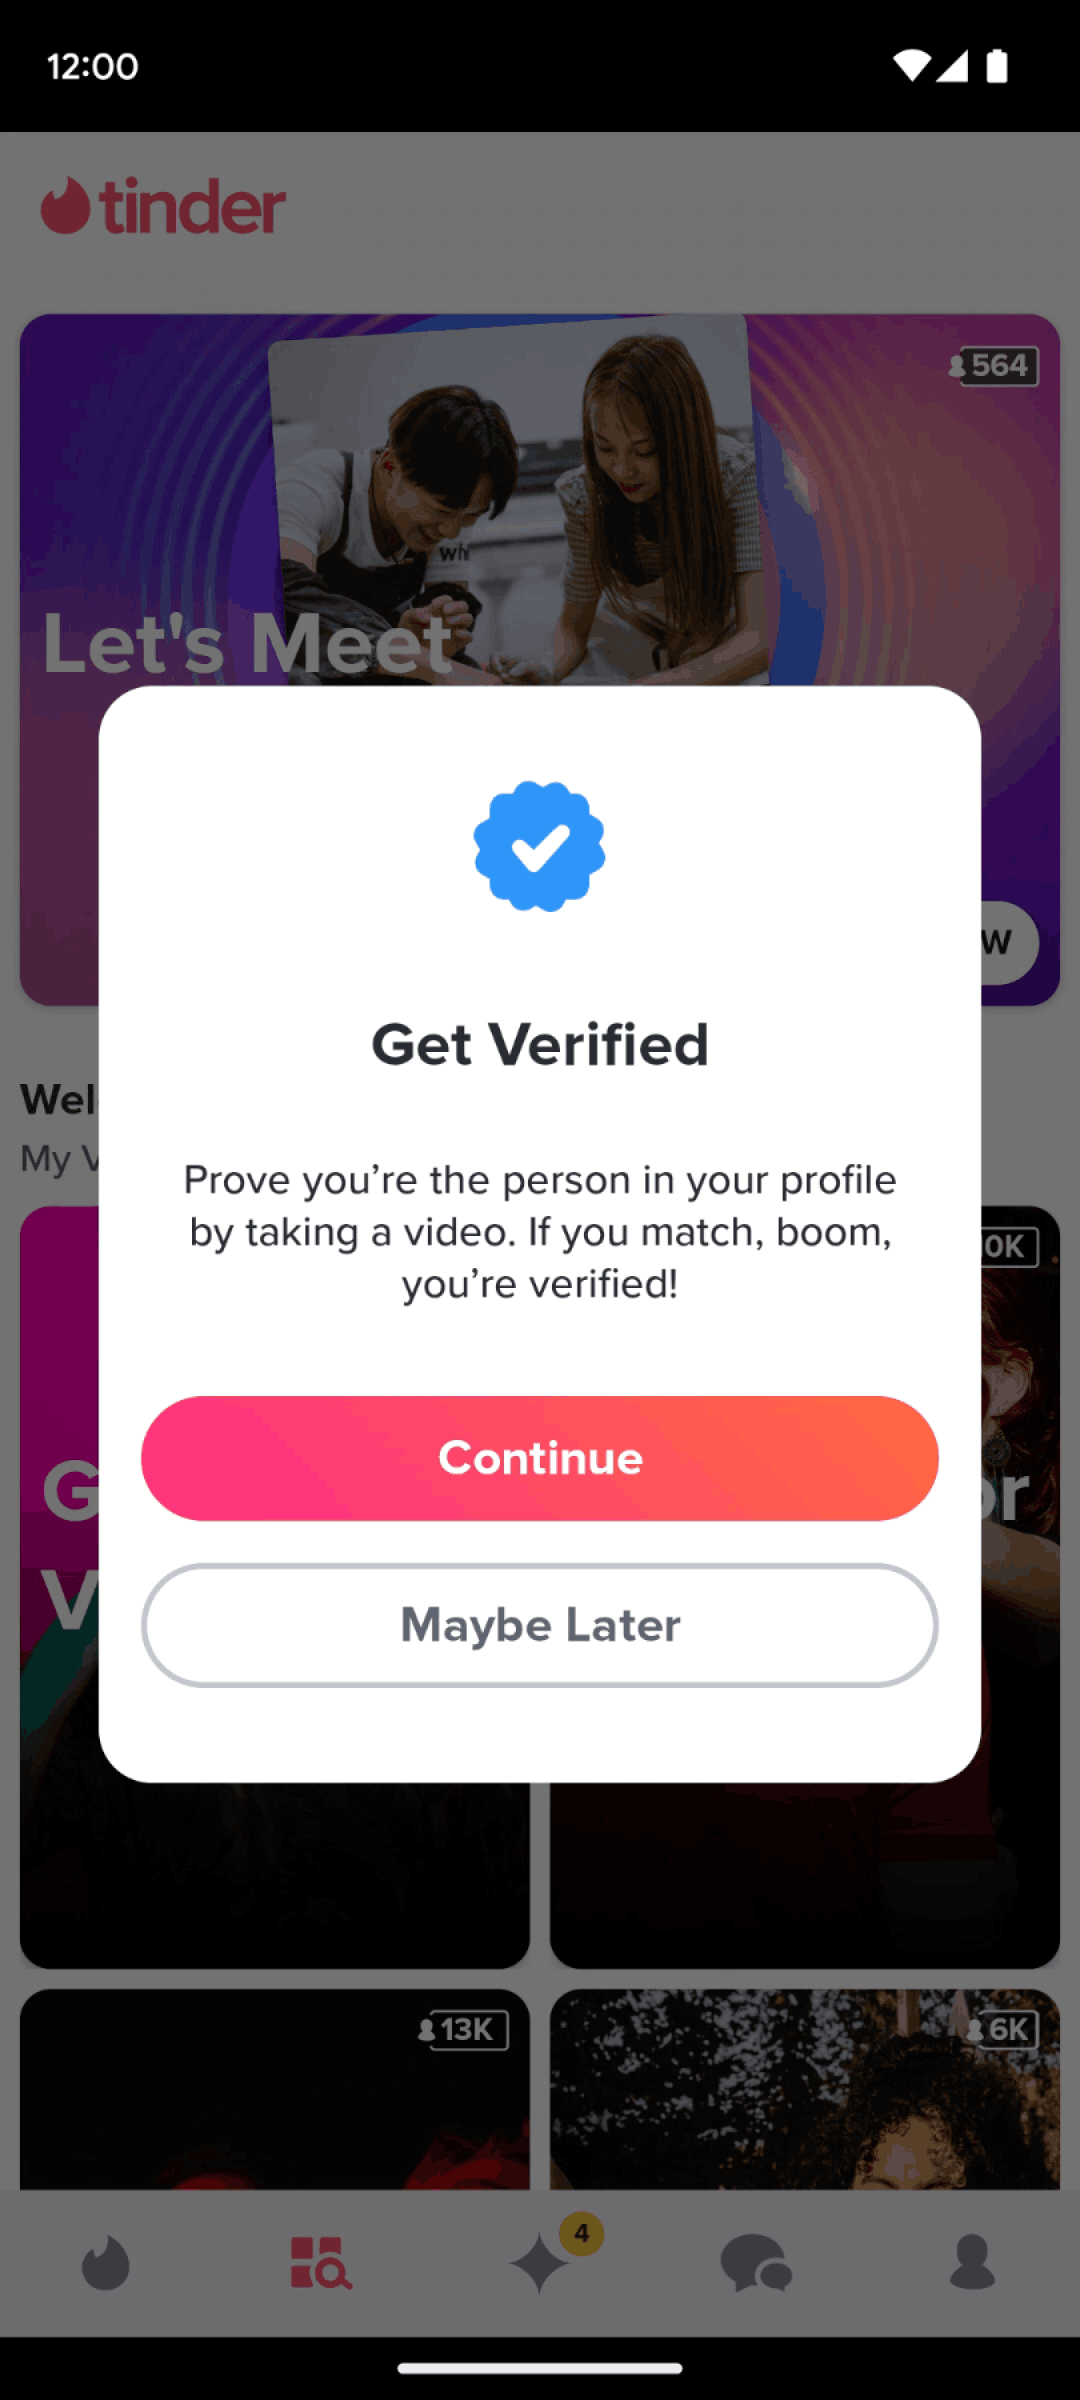Tap the 13K user count label
Image resolution: width=1080 pixels, height=2400 pixels.
463,2030
